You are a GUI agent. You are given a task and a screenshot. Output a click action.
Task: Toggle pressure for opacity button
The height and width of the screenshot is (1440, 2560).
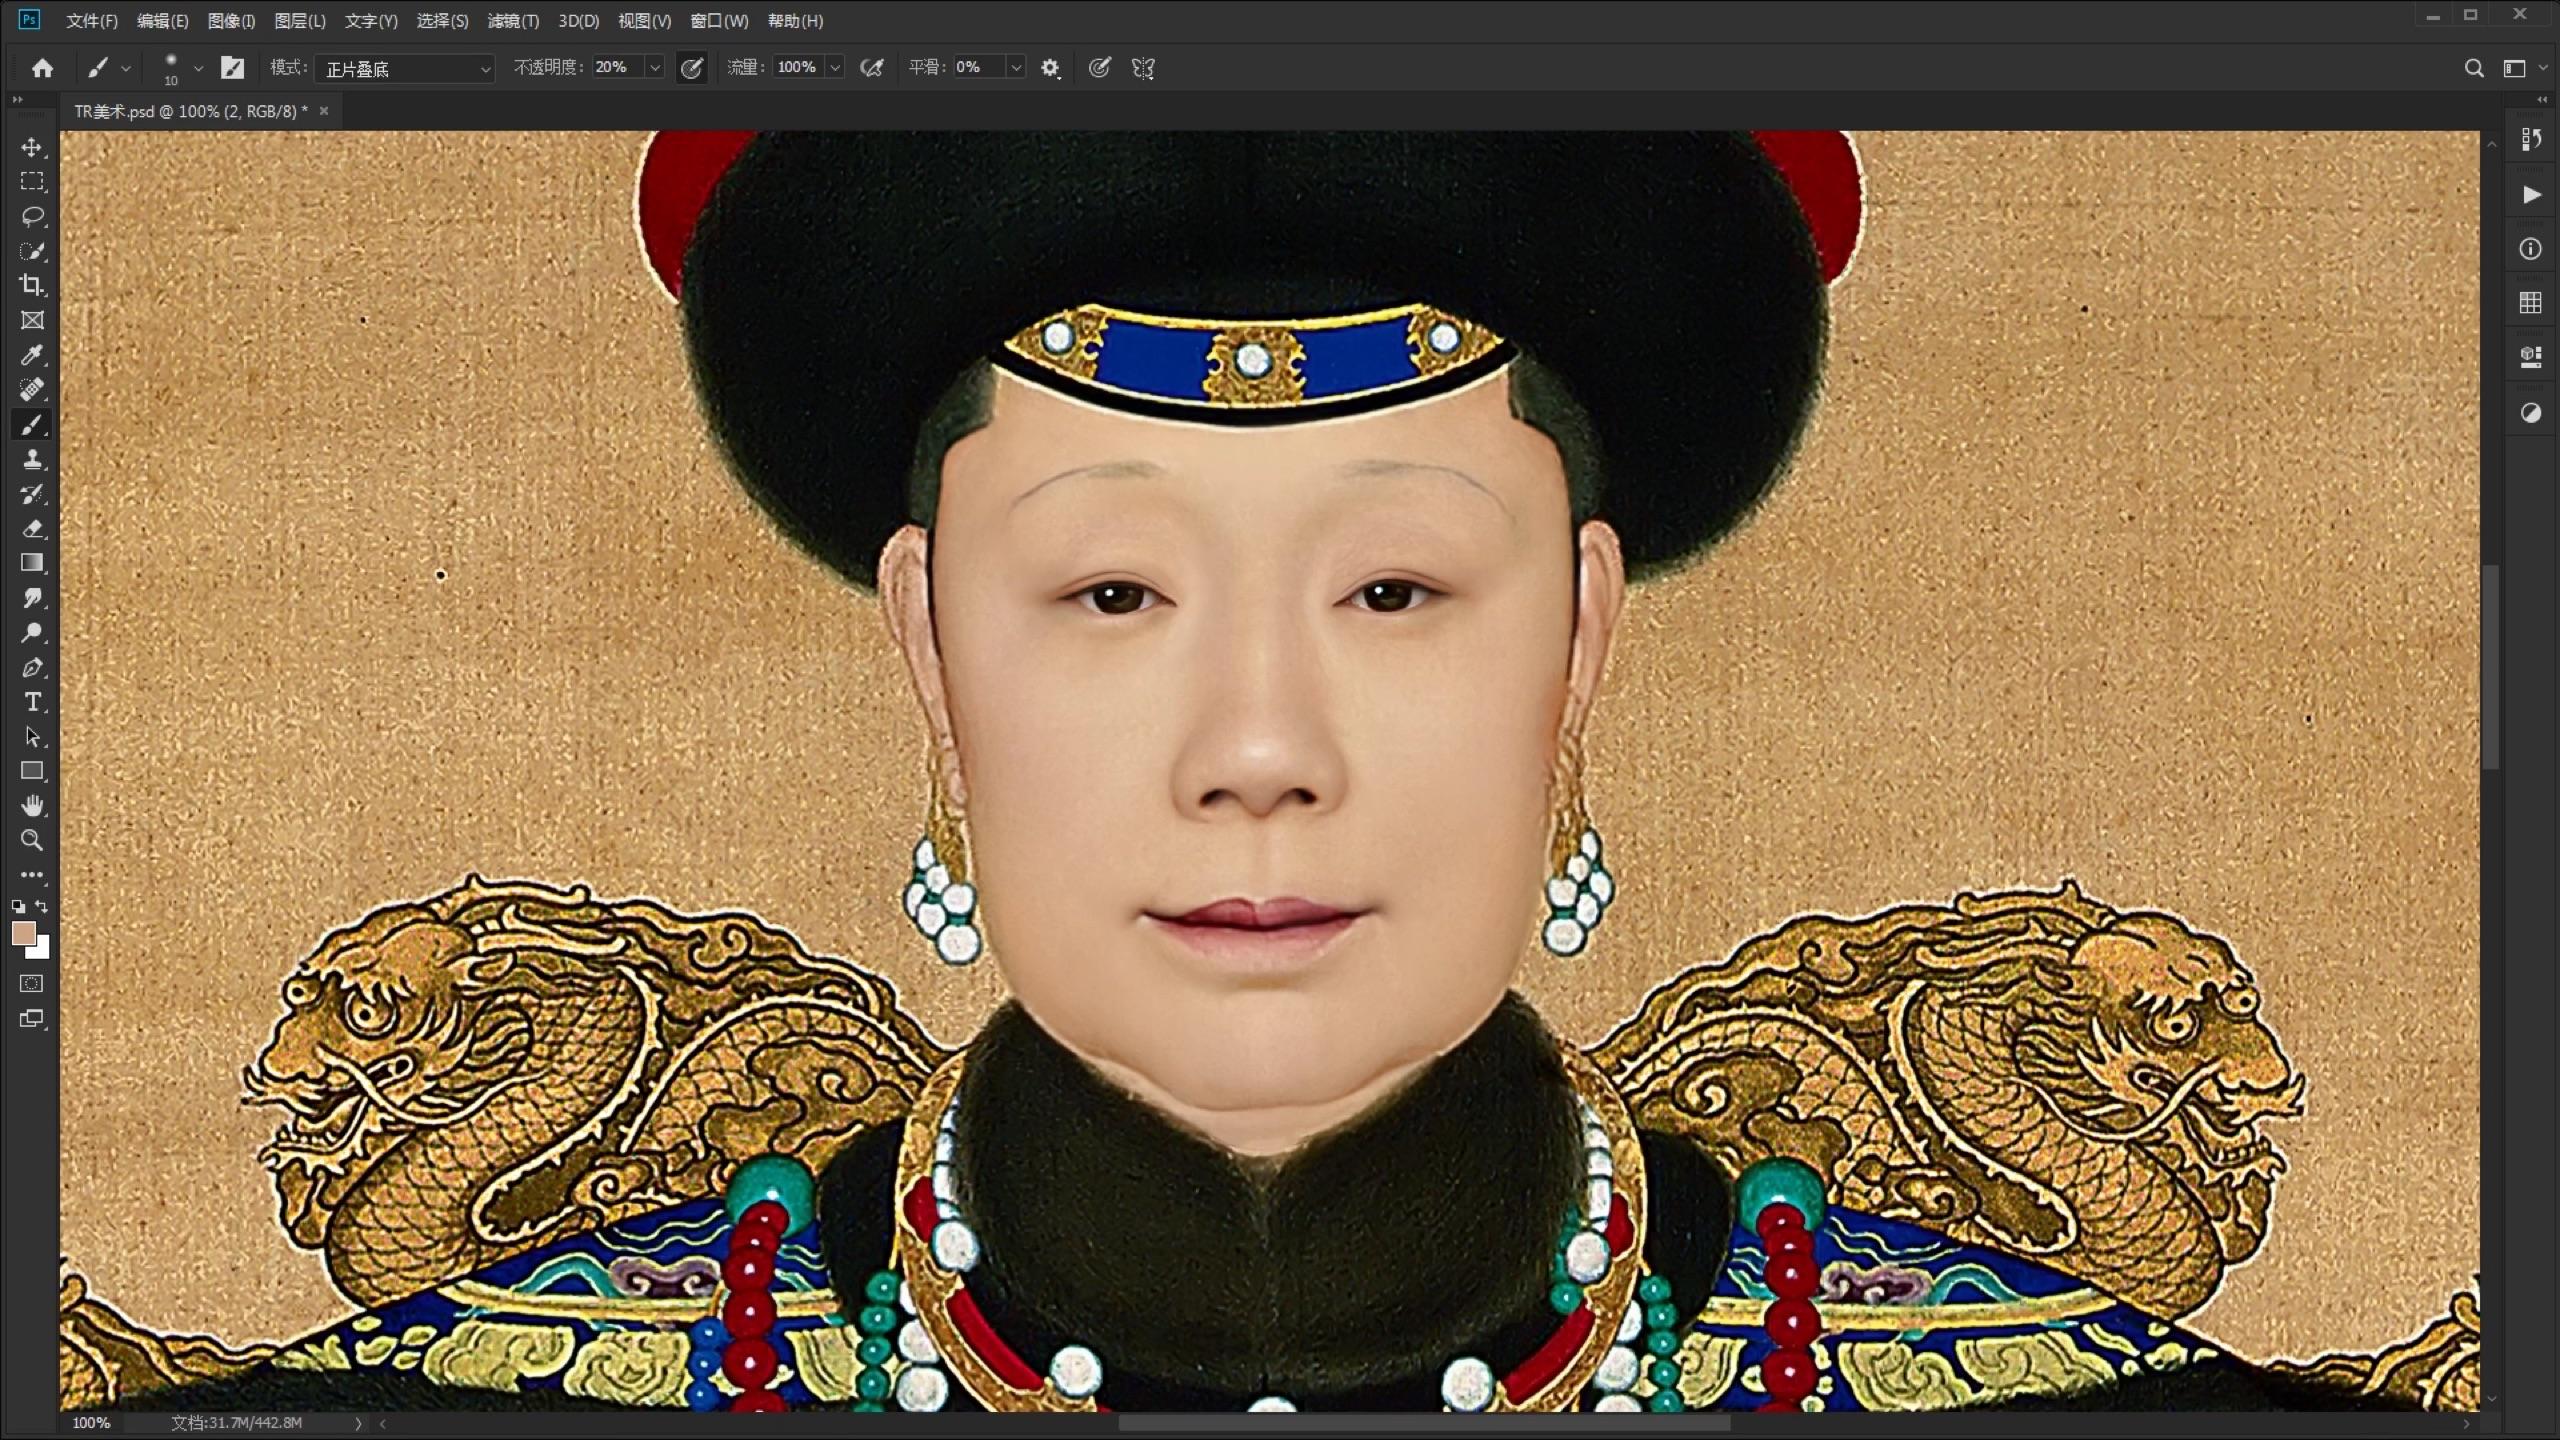692,68
